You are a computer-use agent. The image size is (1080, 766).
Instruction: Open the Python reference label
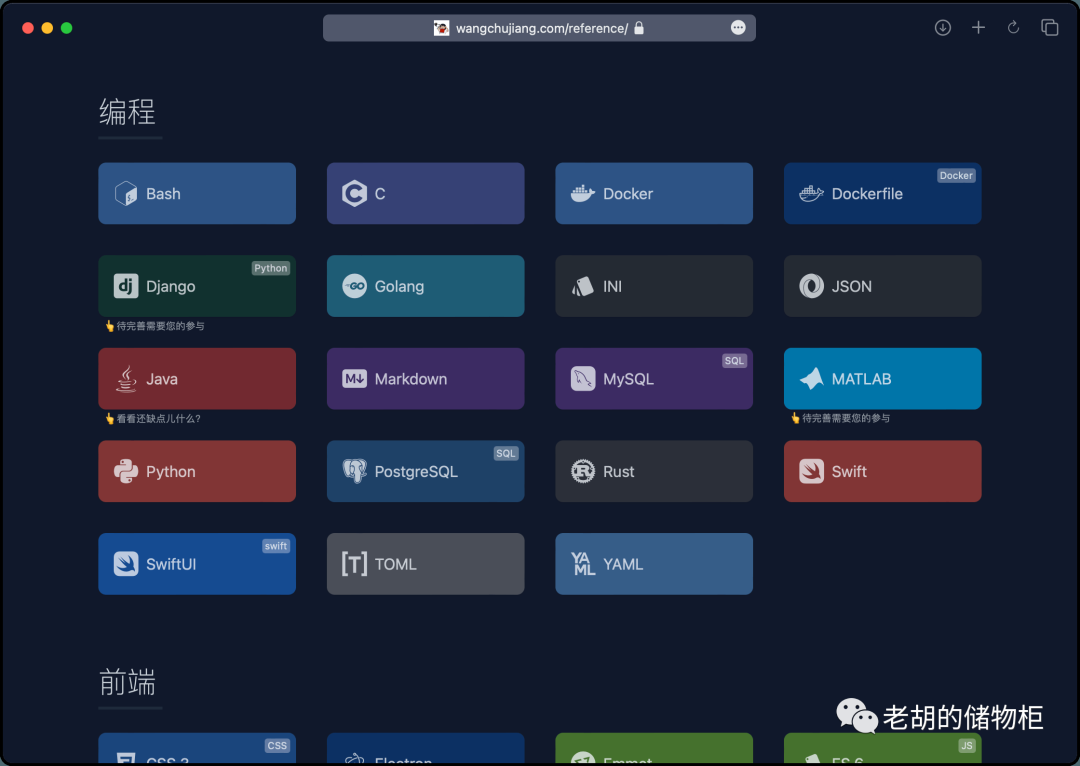(x=171, y=472)
